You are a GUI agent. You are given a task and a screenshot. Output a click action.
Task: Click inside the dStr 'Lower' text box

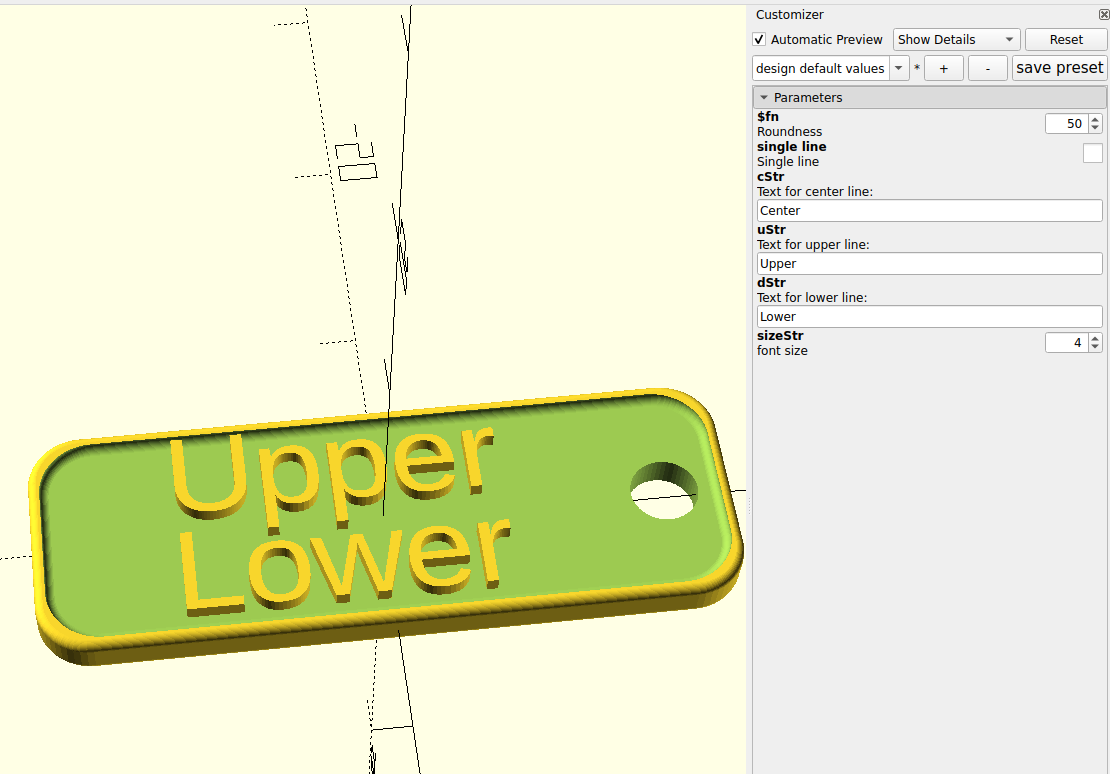pyautogui.click(x=929, y=316)
